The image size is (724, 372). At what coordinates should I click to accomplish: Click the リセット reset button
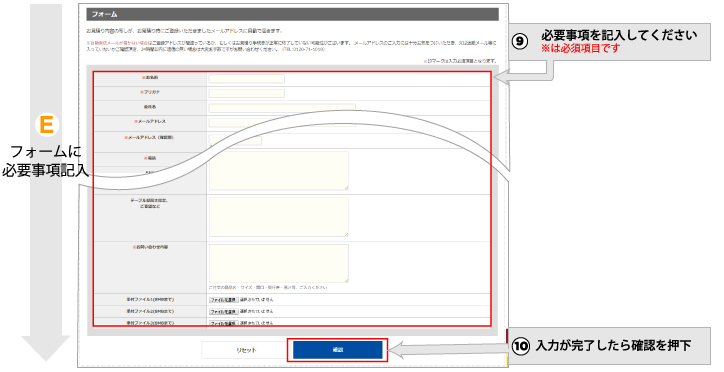click(246, 350)
